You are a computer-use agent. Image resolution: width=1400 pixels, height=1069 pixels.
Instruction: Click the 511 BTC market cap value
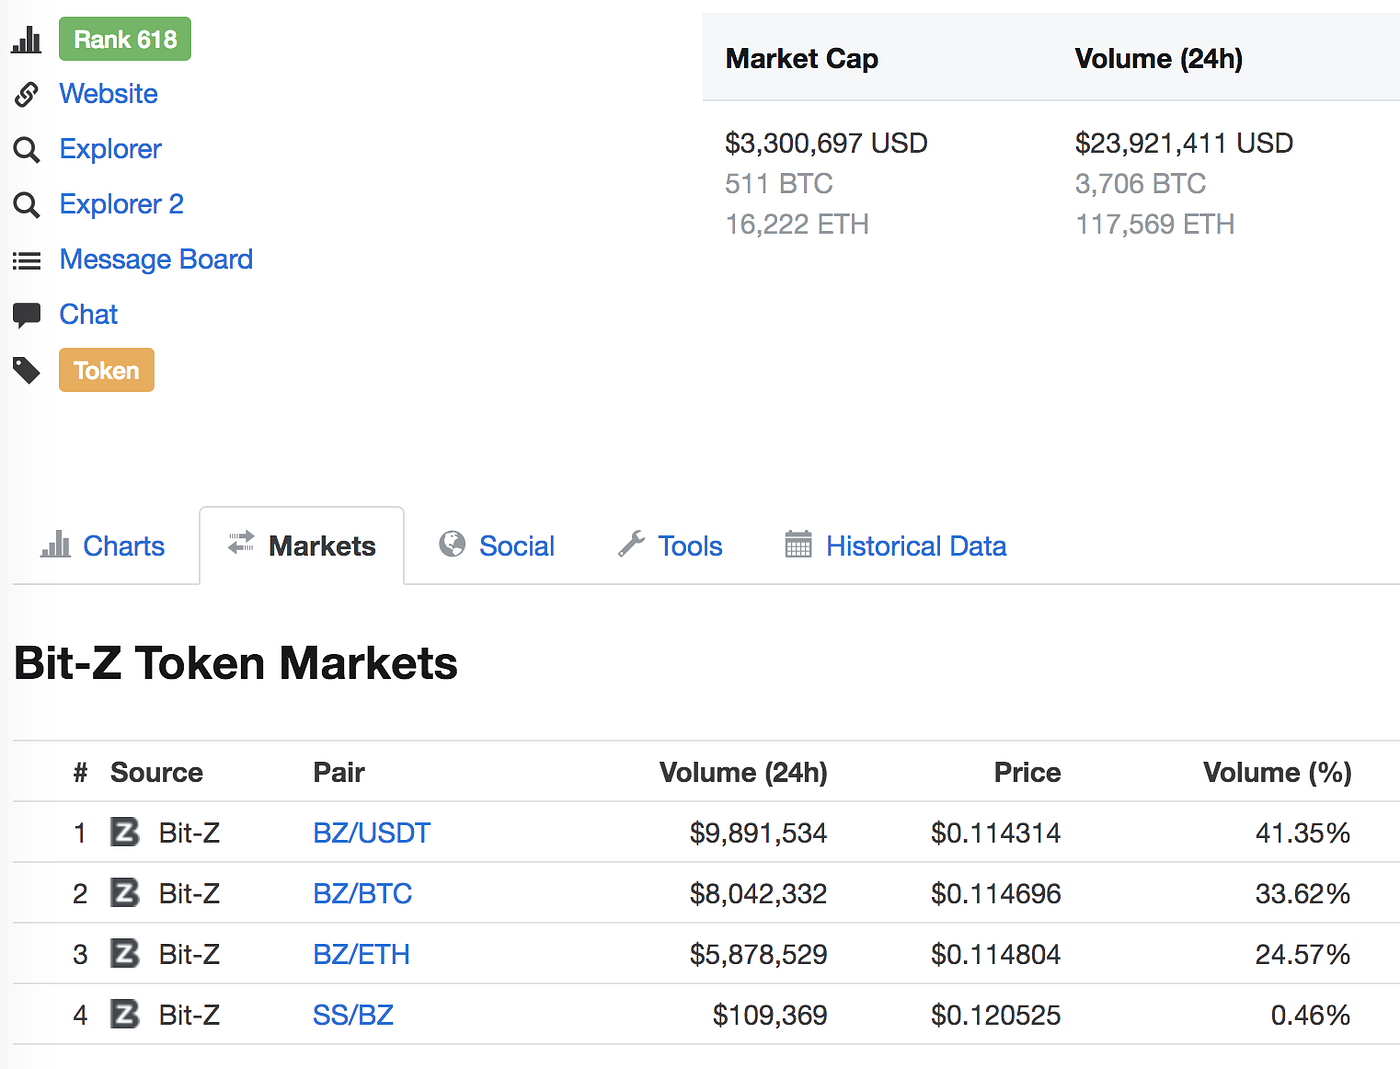coord(779,184)
